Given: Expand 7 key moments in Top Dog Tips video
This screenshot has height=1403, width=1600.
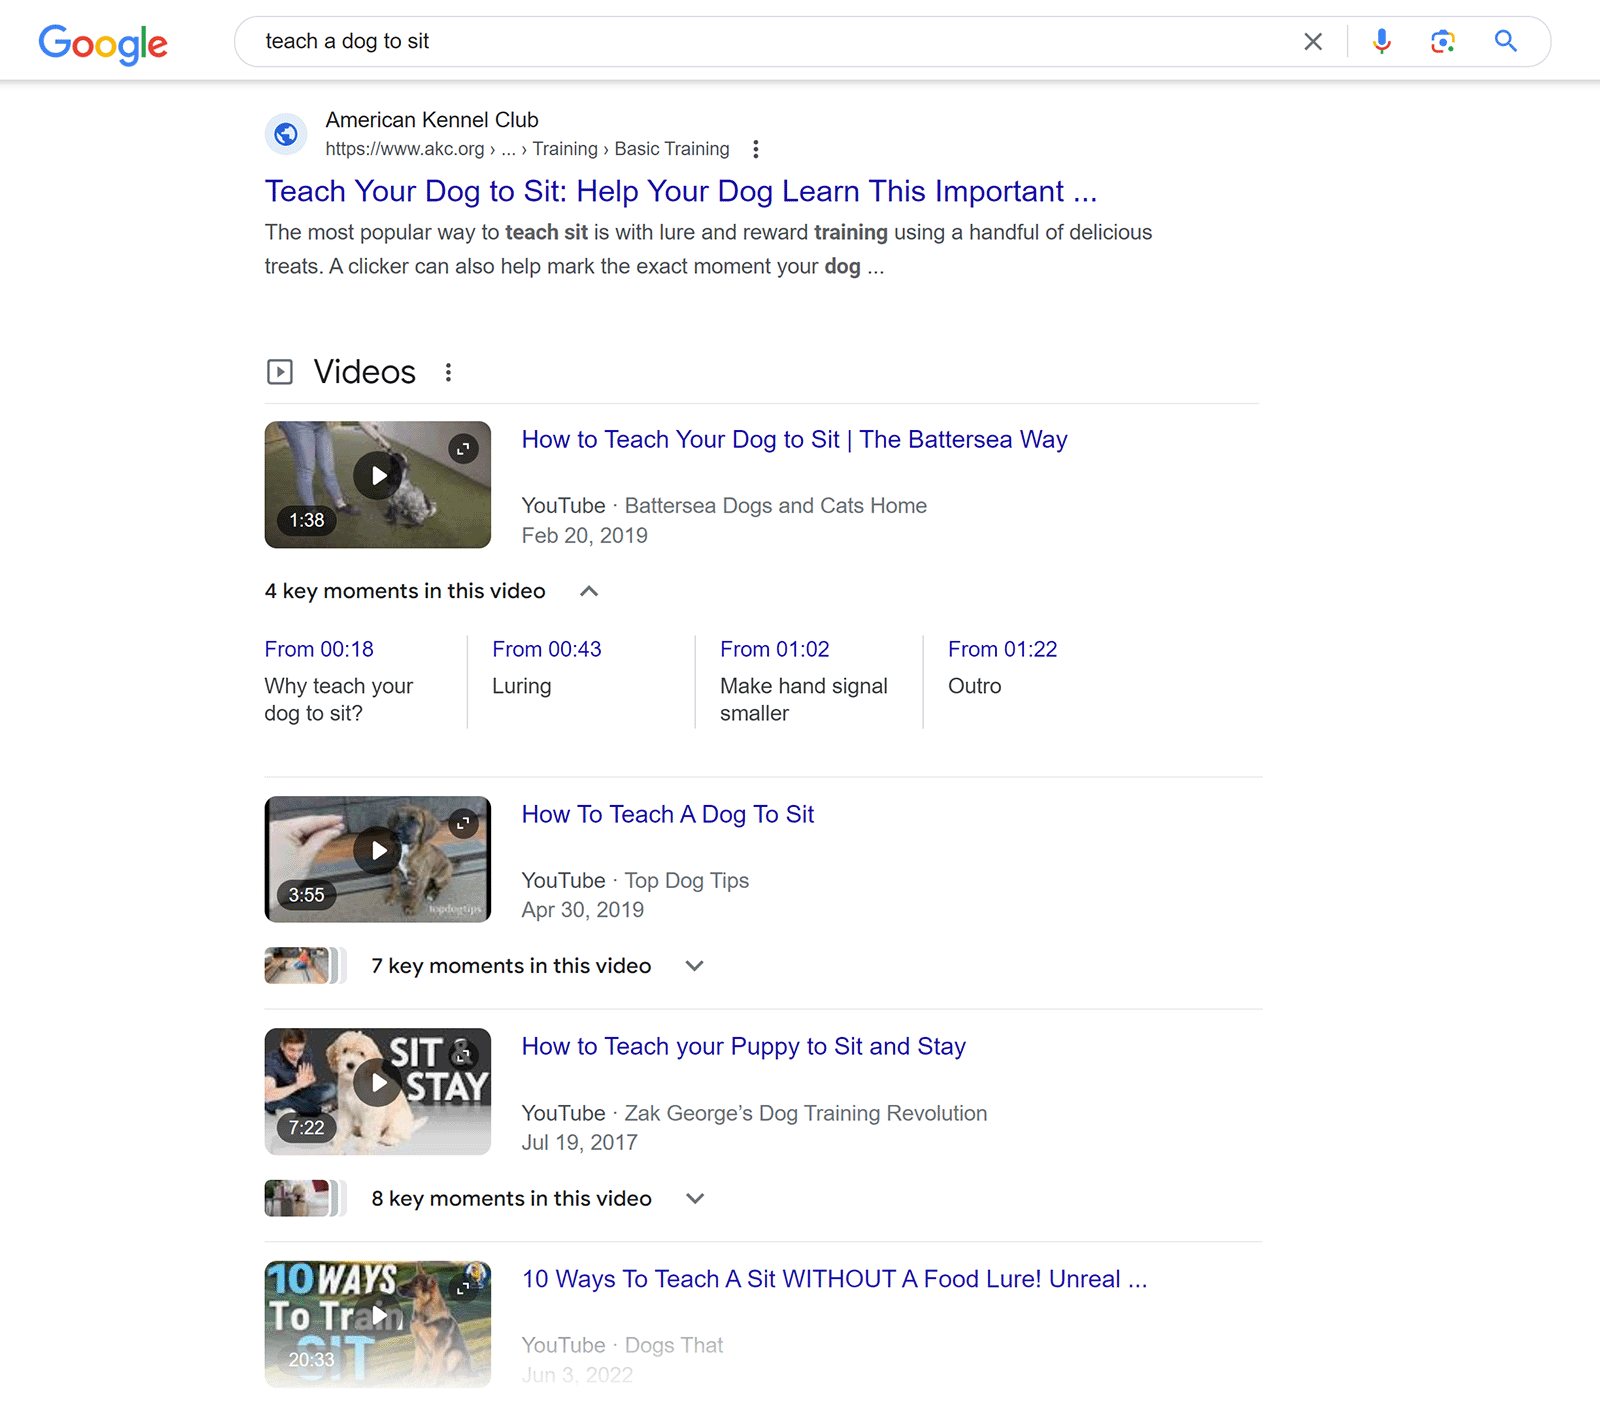Looking at the screenshot, I should 694,965.
